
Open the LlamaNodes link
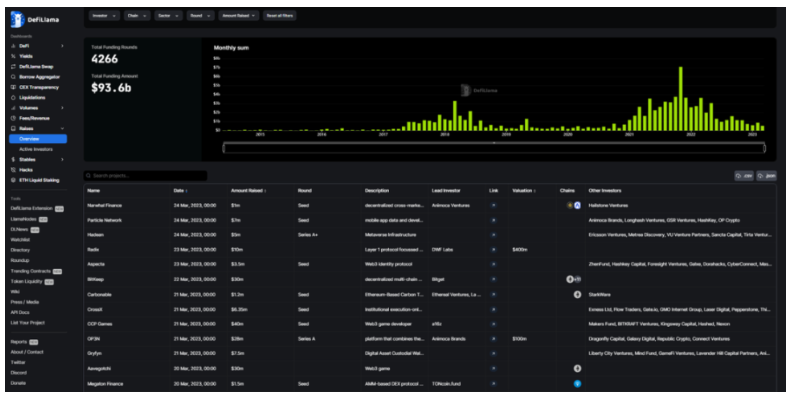[x=24, y=219]
